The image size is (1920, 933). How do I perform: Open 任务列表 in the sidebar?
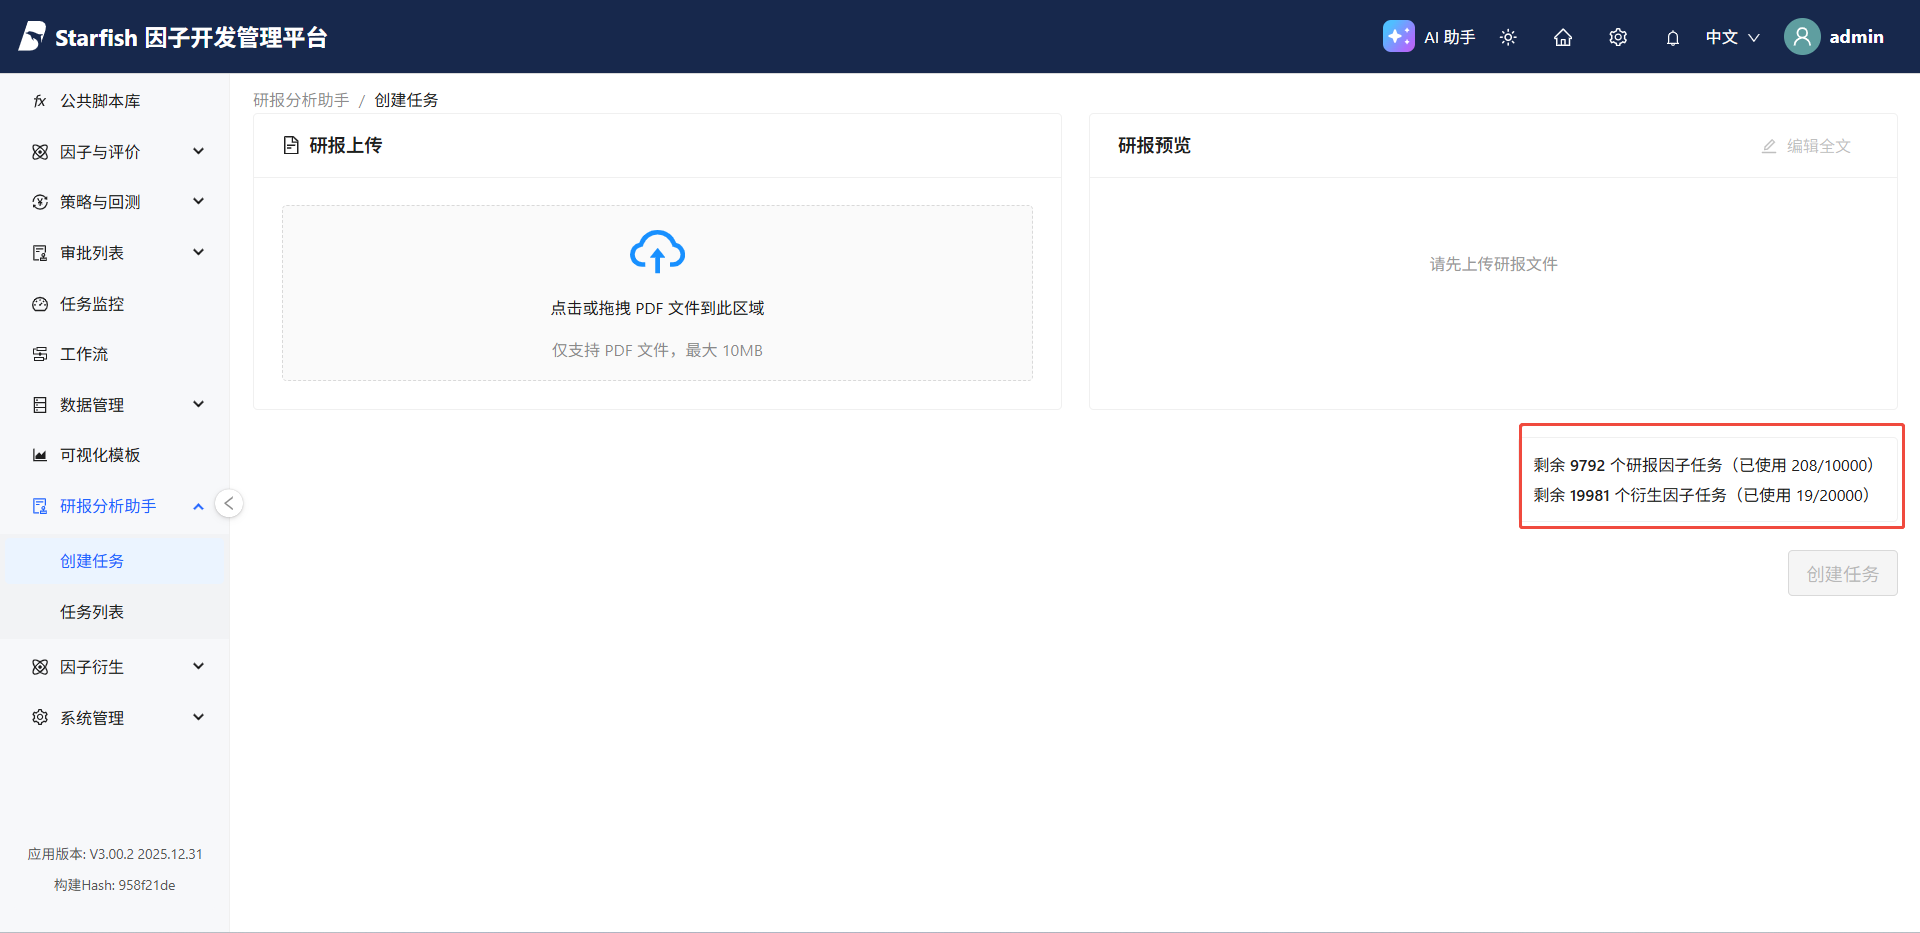tap(92, 612)
